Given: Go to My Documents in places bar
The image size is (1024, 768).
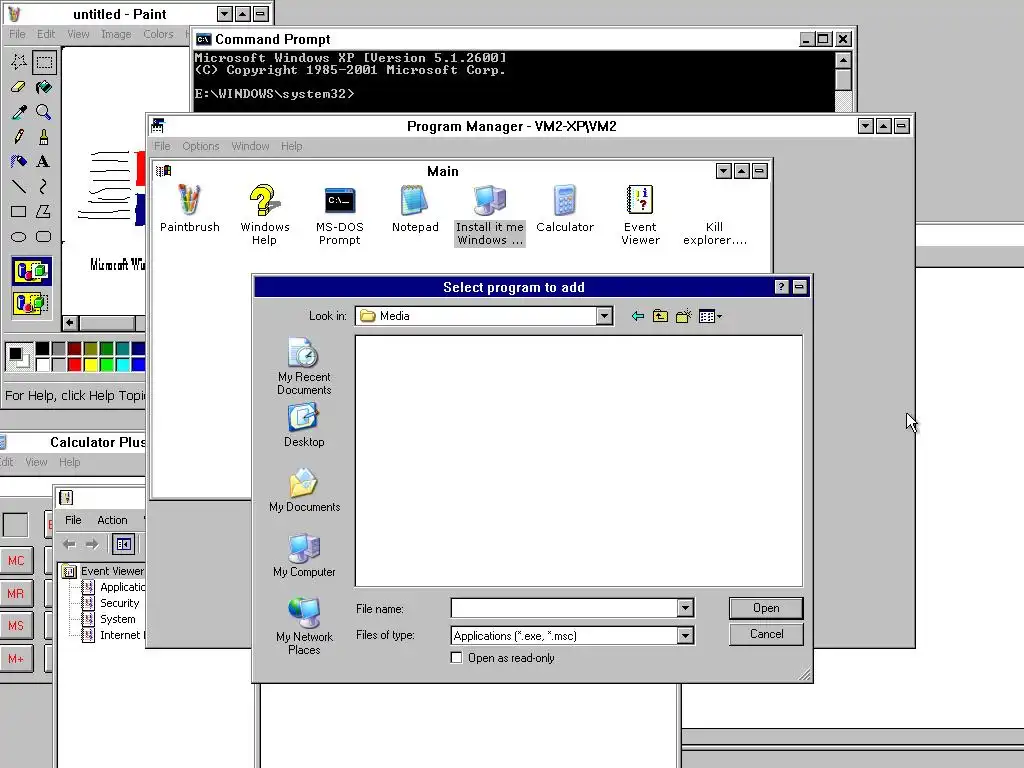Looking at the screenshot, I should click(304, 490).
